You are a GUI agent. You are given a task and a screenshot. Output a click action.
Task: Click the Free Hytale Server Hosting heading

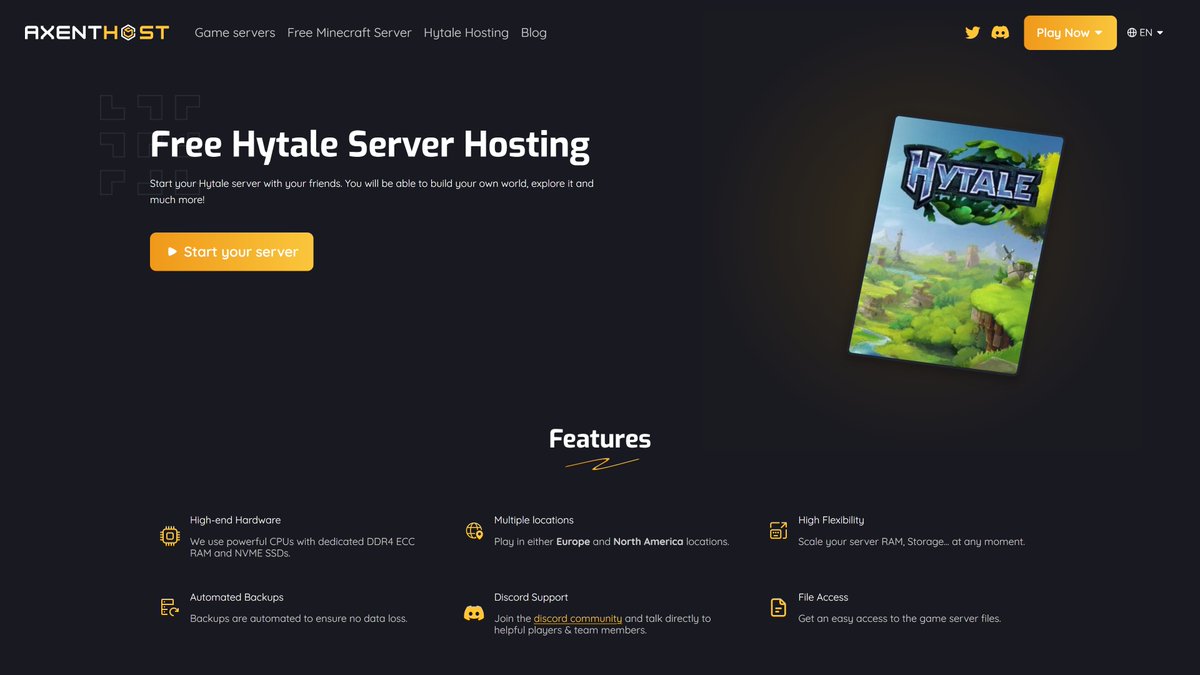[x=370, y=145]
